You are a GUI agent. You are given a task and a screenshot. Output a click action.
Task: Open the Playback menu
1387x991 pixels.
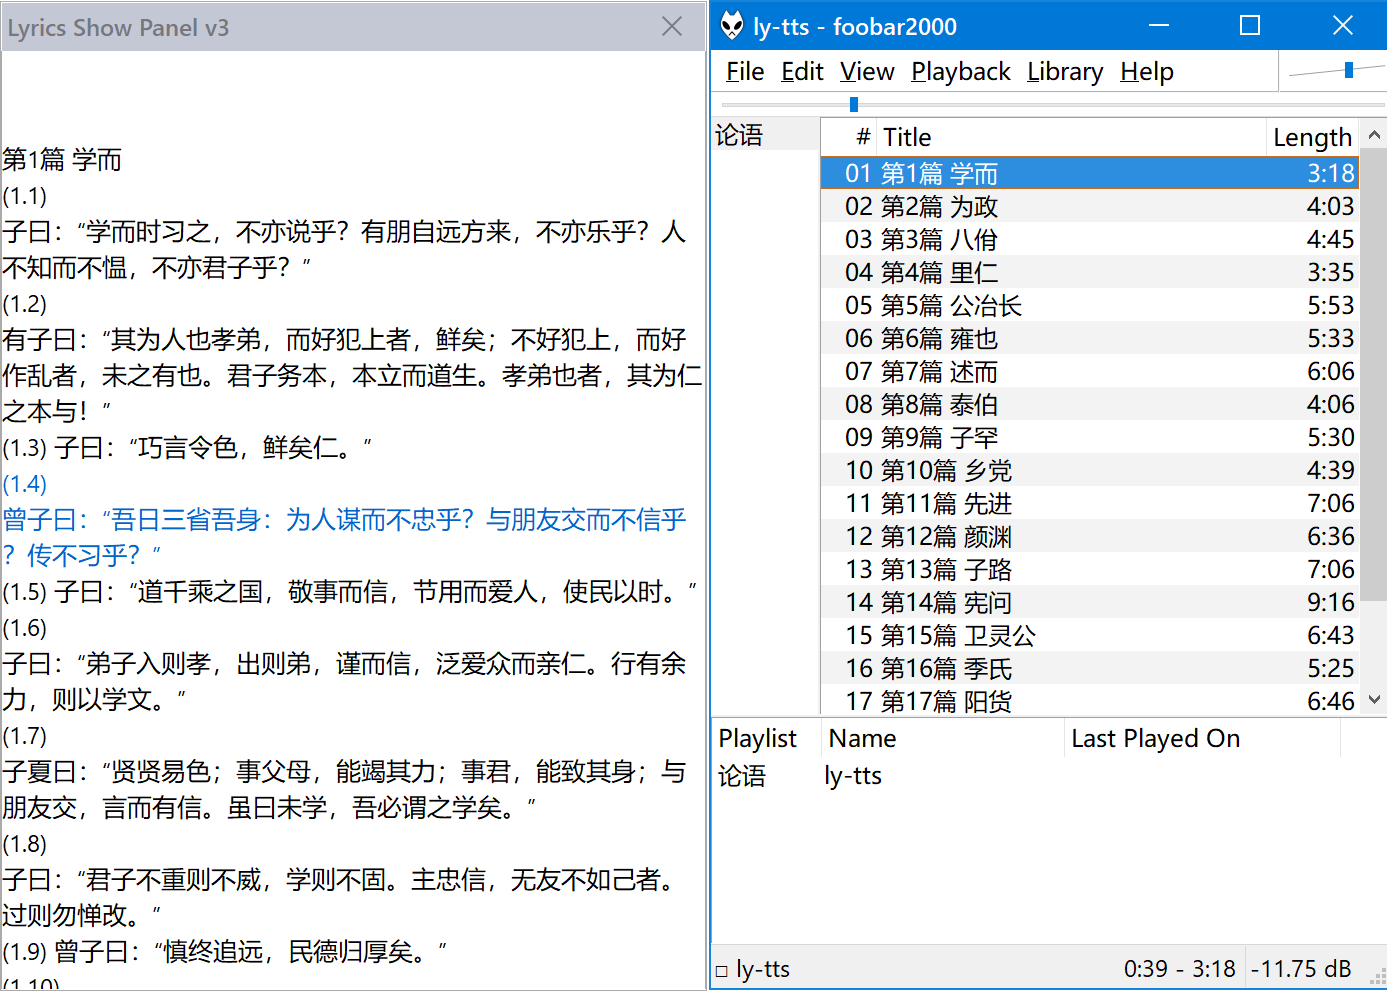tap(961, 72)
